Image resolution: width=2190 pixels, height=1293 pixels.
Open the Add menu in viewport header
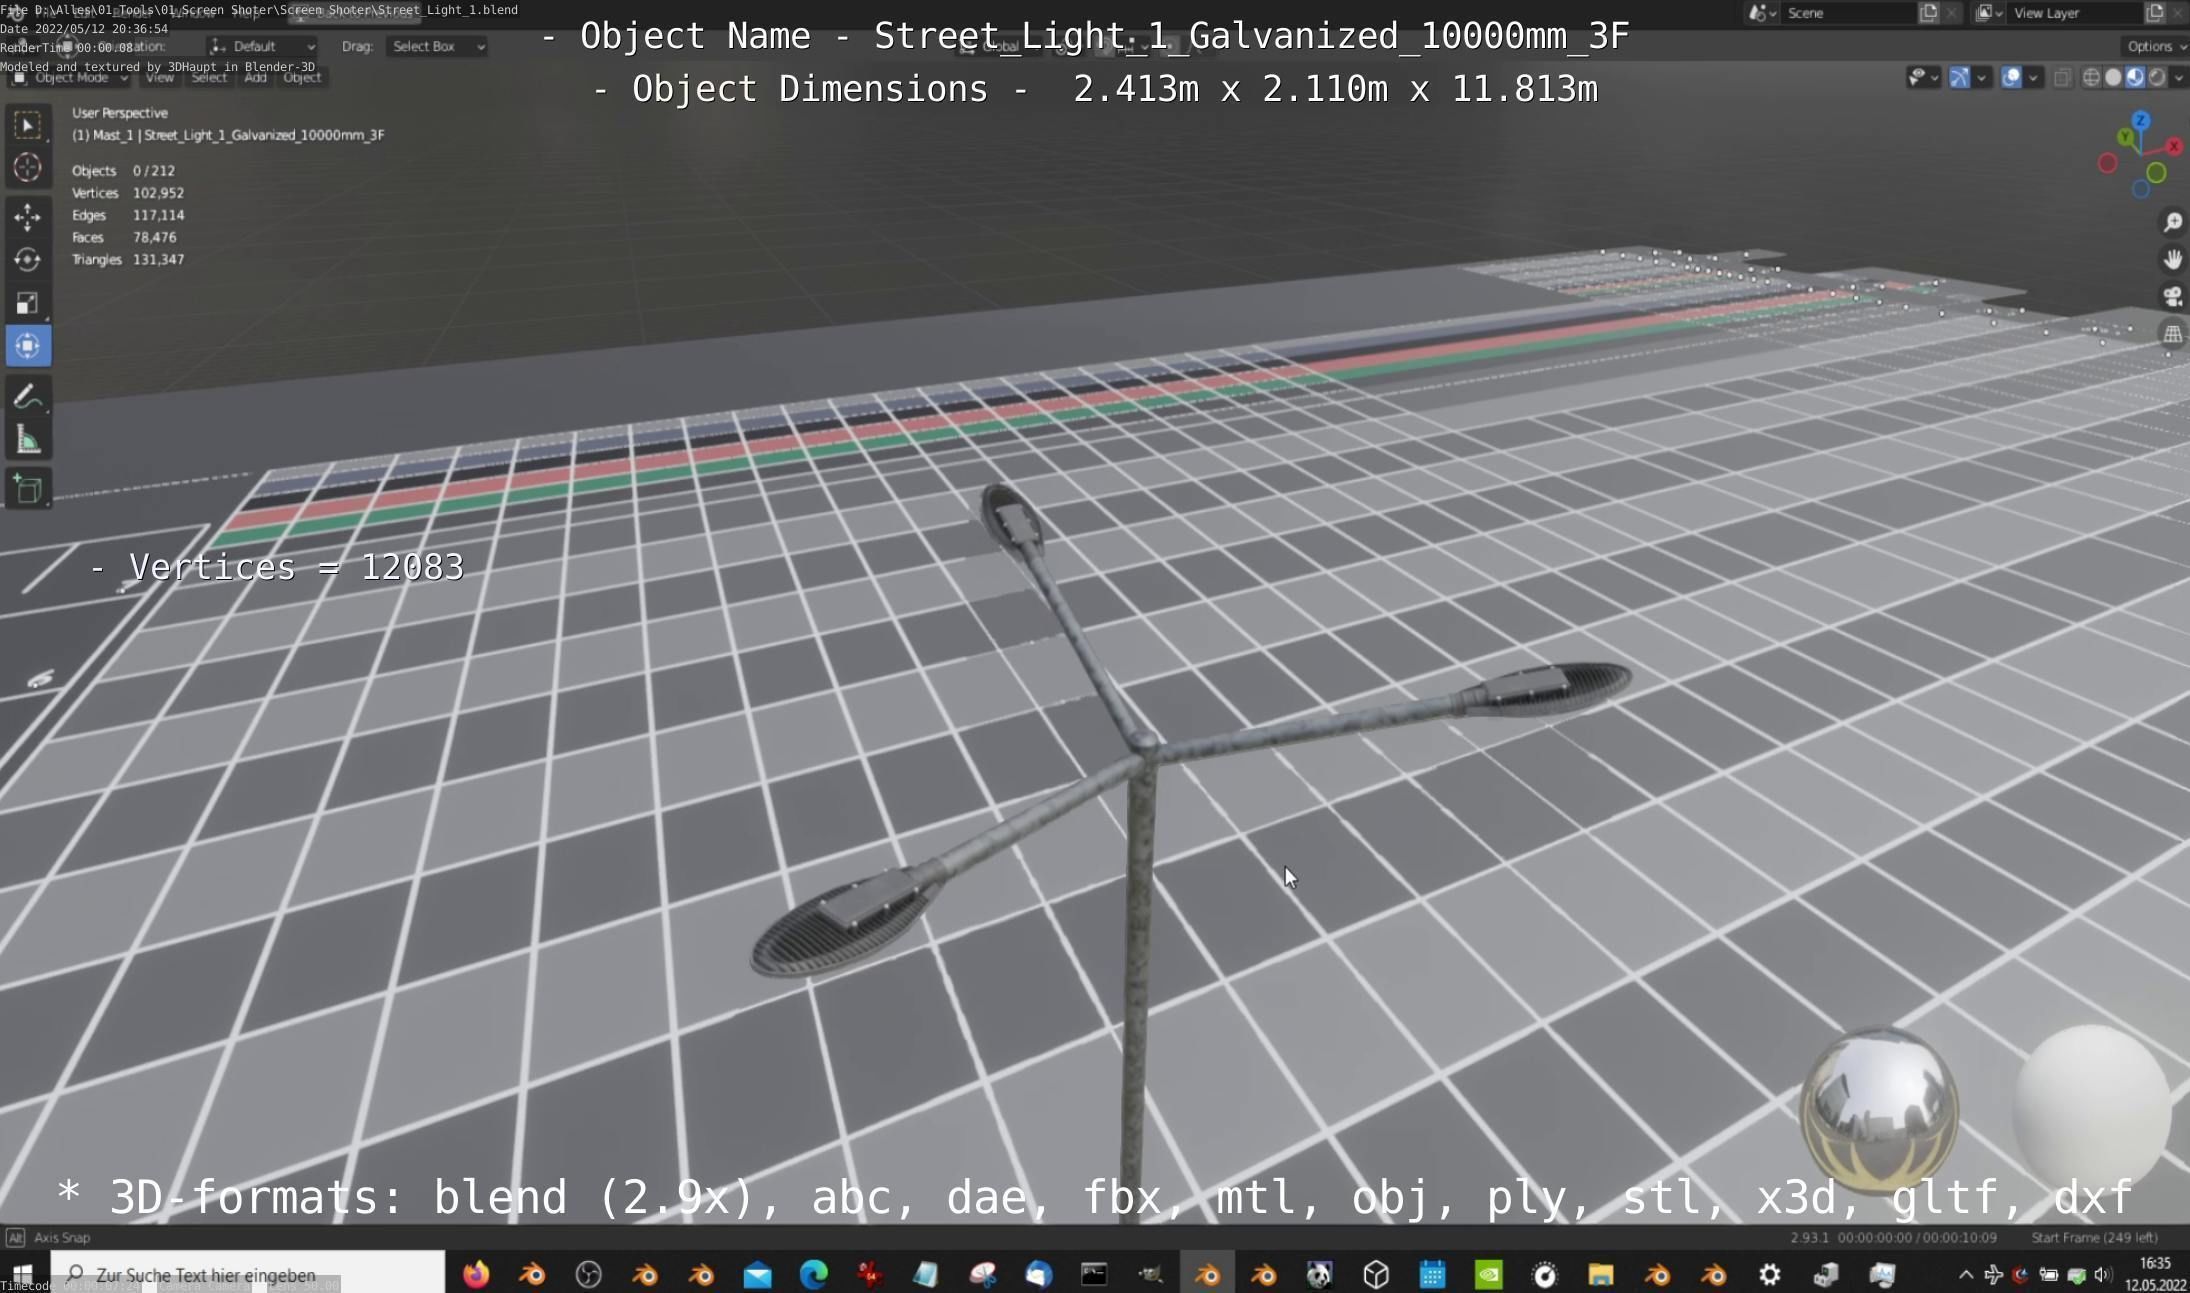tap(256, 77)
